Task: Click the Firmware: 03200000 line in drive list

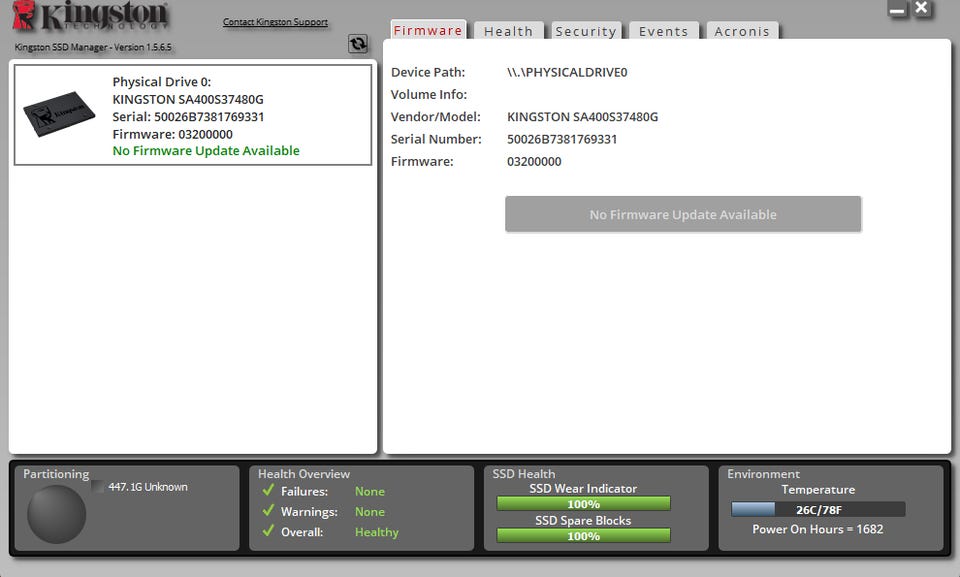Action: (x=173, y=134)
